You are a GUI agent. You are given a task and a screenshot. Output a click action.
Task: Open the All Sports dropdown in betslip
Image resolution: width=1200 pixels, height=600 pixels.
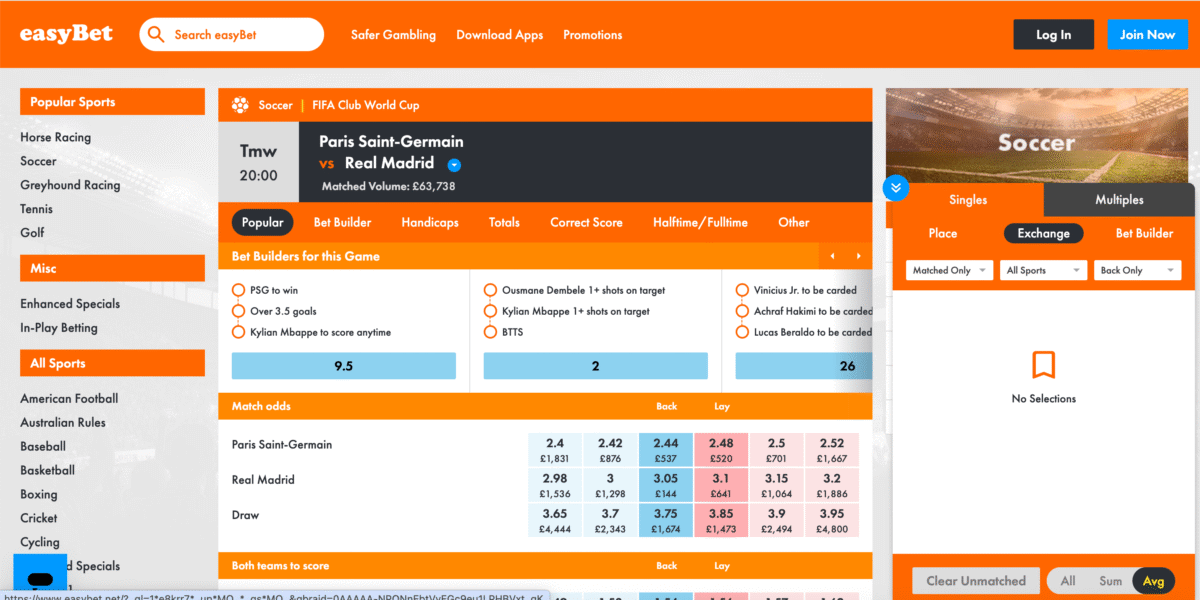coord(1043,270)
